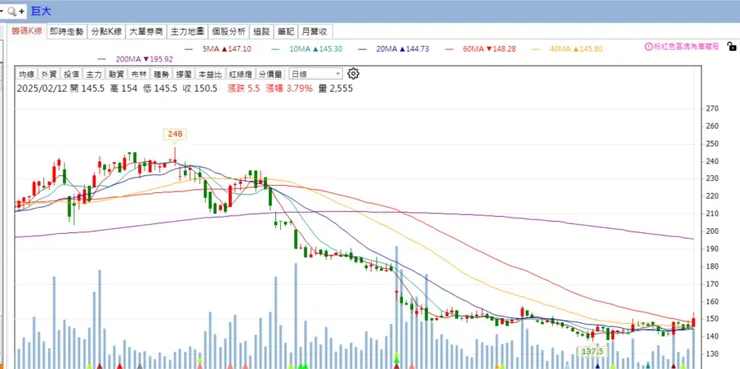Open the tab between 個股分析 and 筆記

pyautogui.click(x=261, y=32)
